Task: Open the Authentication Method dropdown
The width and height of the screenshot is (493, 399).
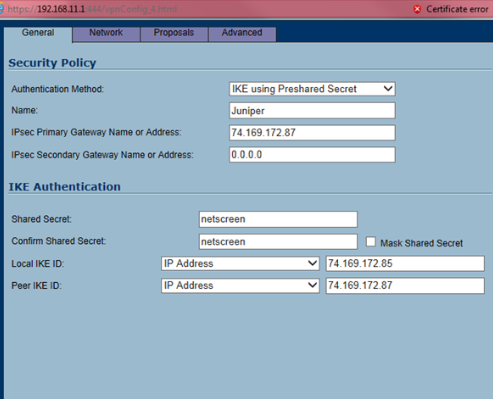Action: 312,89
